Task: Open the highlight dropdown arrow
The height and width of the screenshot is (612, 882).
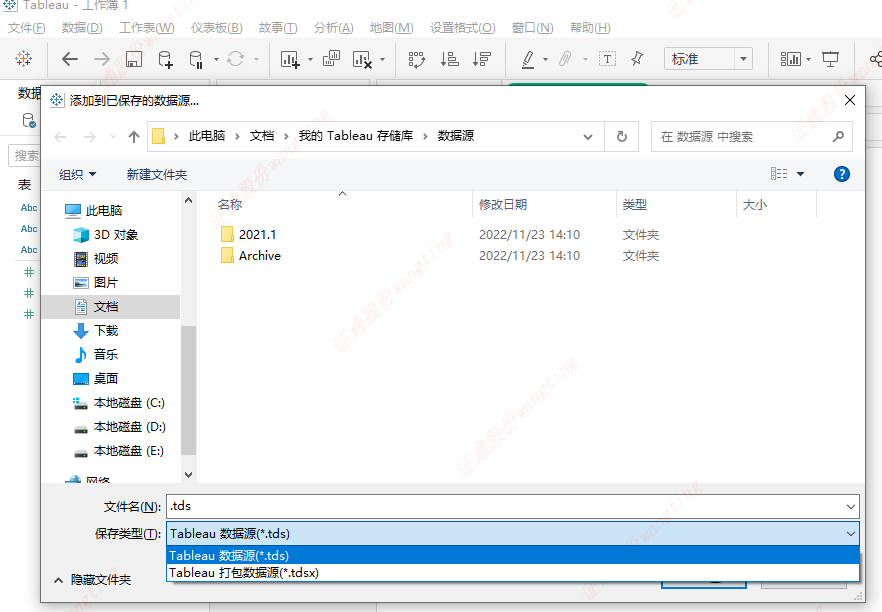Action: point(545,59)
